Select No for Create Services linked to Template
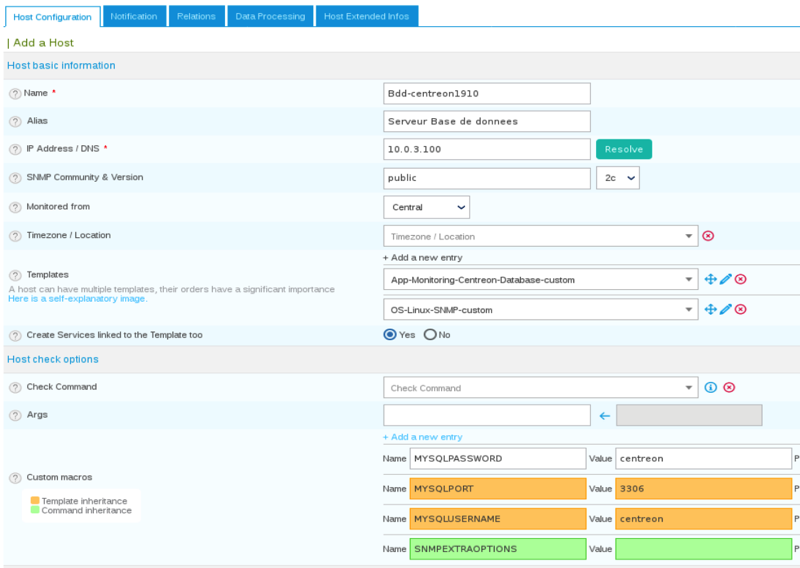The image size is (800, 568). click(430, 335)
